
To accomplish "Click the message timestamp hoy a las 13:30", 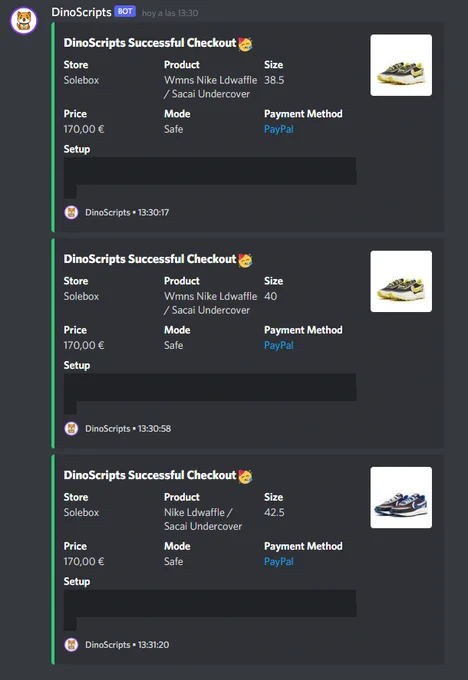I will click(170, 13).
